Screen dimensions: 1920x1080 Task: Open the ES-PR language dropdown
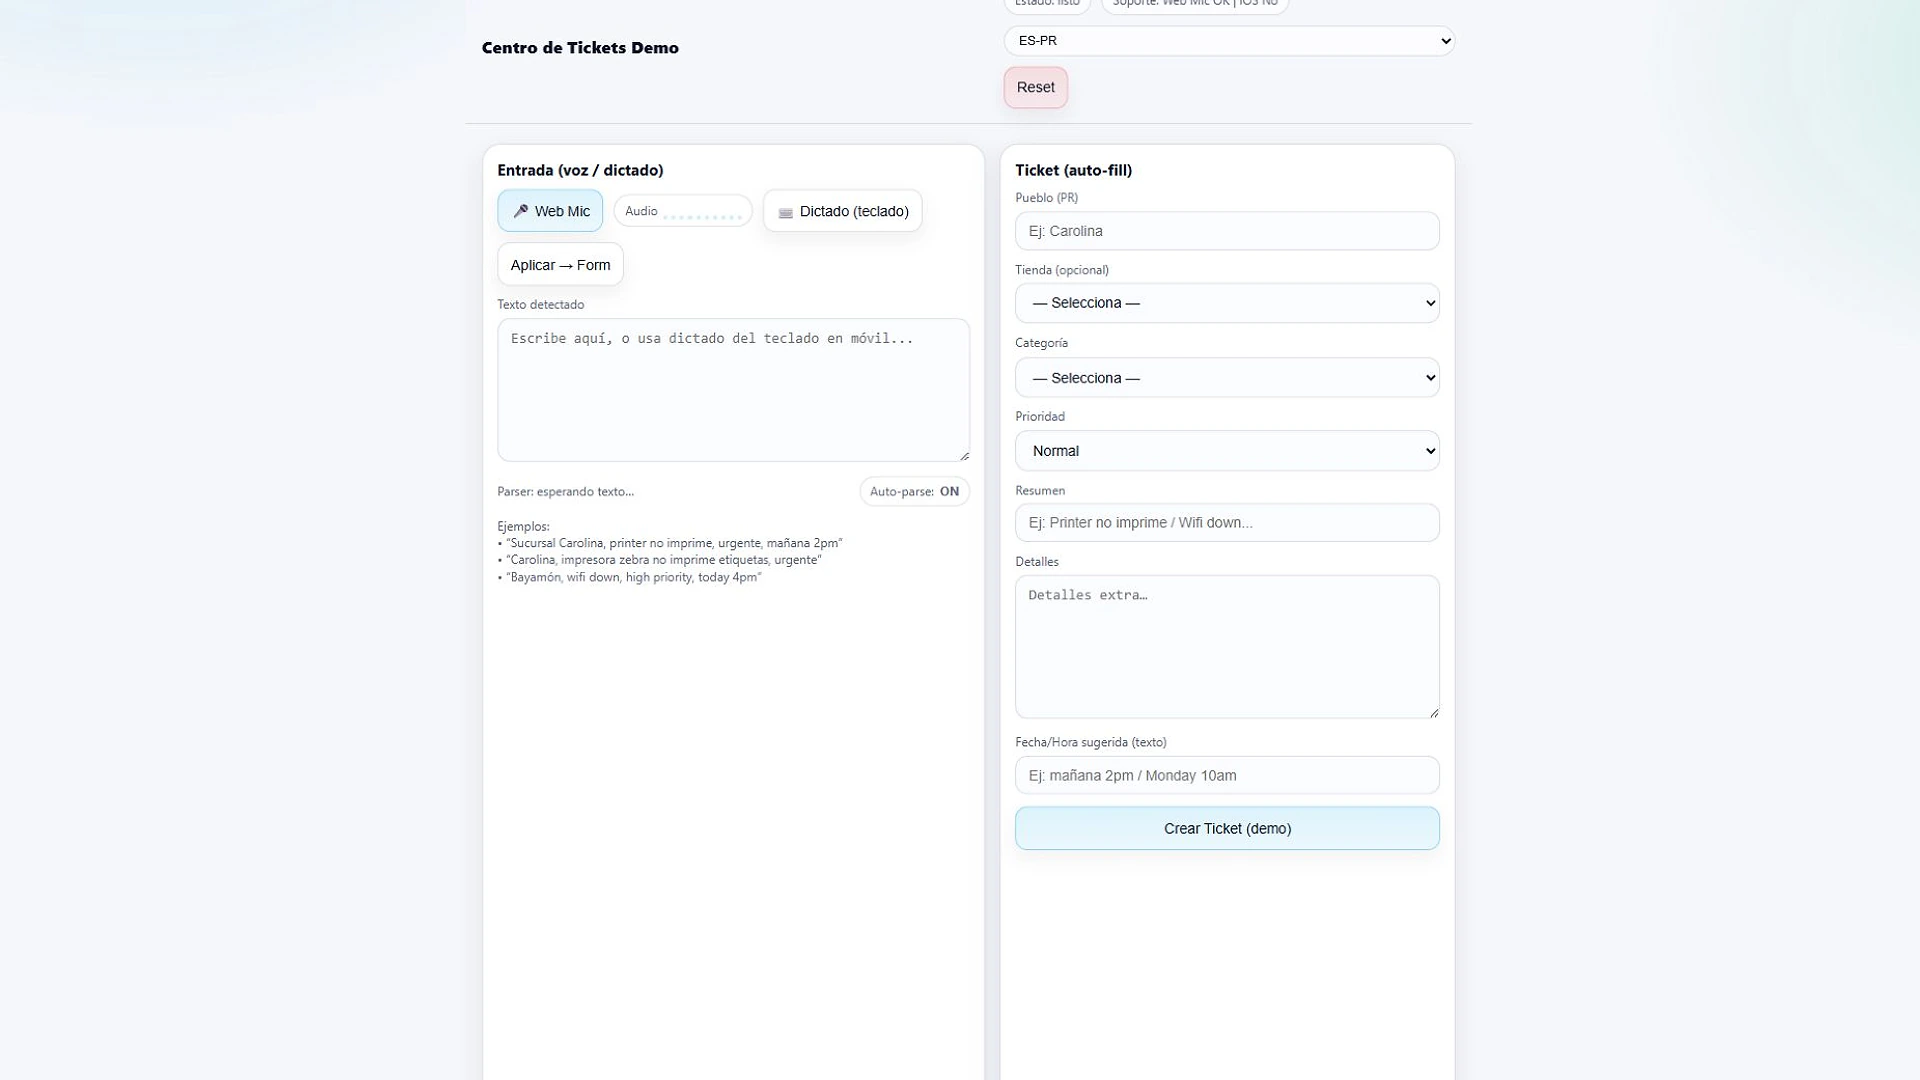[x=1229, y=41]
